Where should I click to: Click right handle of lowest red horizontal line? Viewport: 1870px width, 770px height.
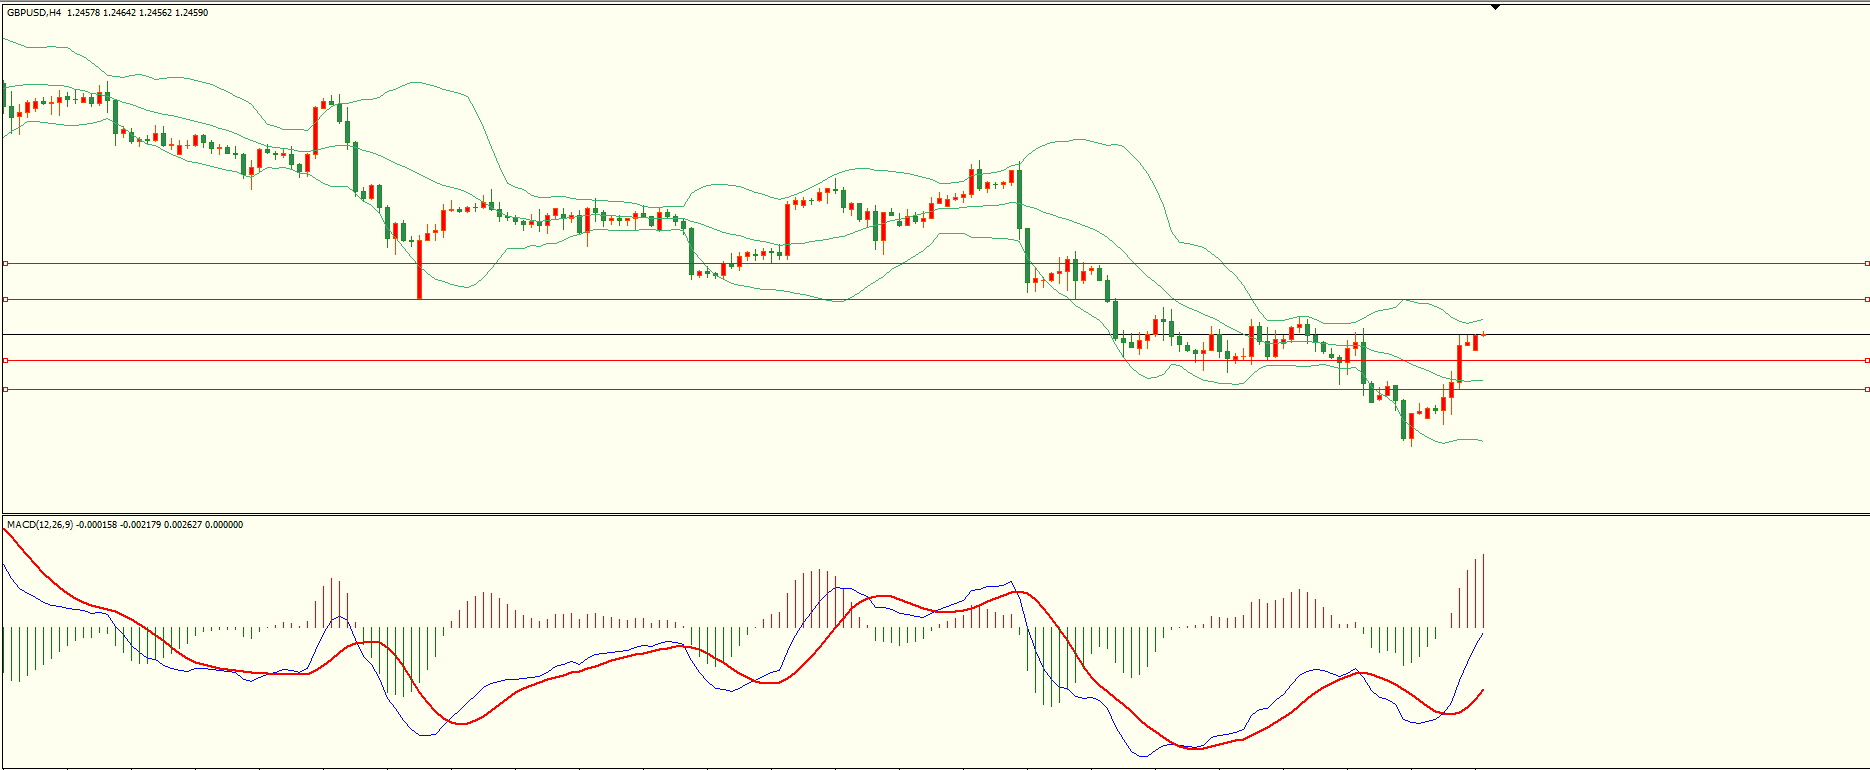tap(1866, 389)
